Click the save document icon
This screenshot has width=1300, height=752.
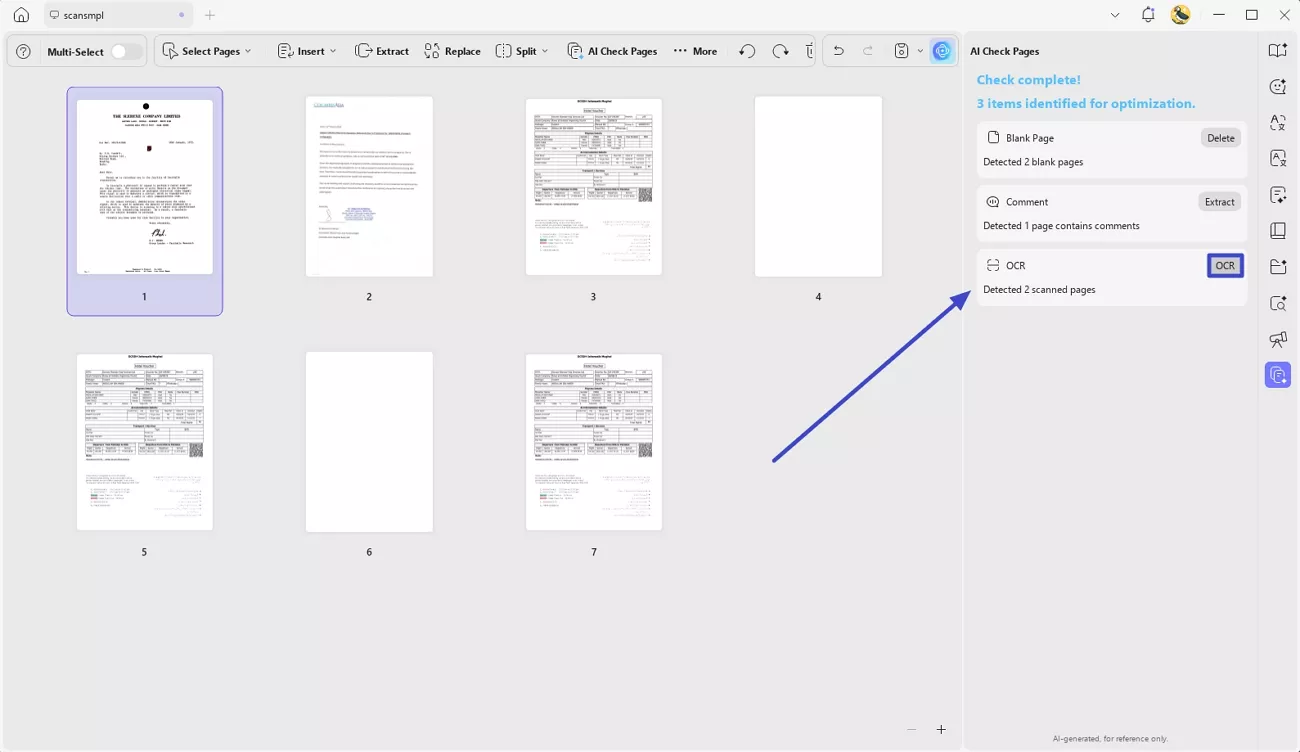click(x=903, y=50)
